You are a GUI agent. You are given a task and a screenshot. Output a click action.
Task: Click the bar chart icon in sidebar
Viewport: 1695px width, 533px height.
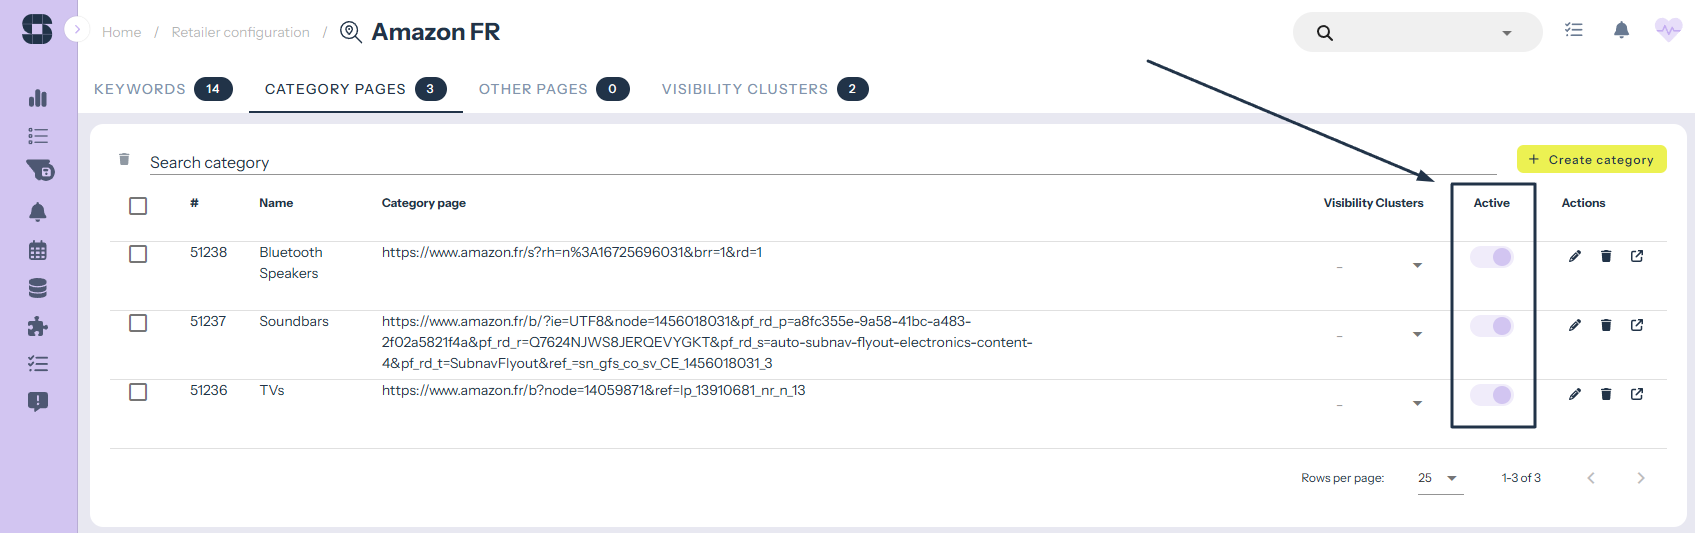pyautogui.click(x=38, y=98)
